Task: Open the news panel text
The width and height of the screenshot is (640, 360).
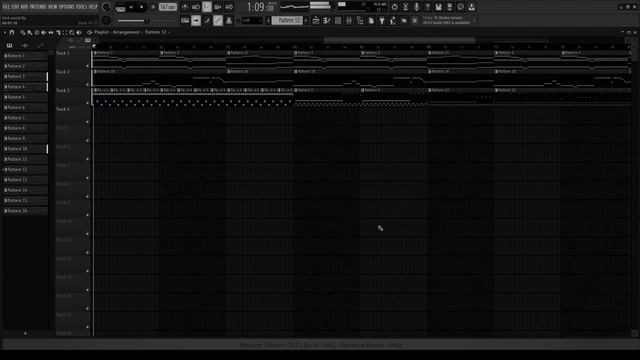Action: pyautogui.click(x=448, y=20)
